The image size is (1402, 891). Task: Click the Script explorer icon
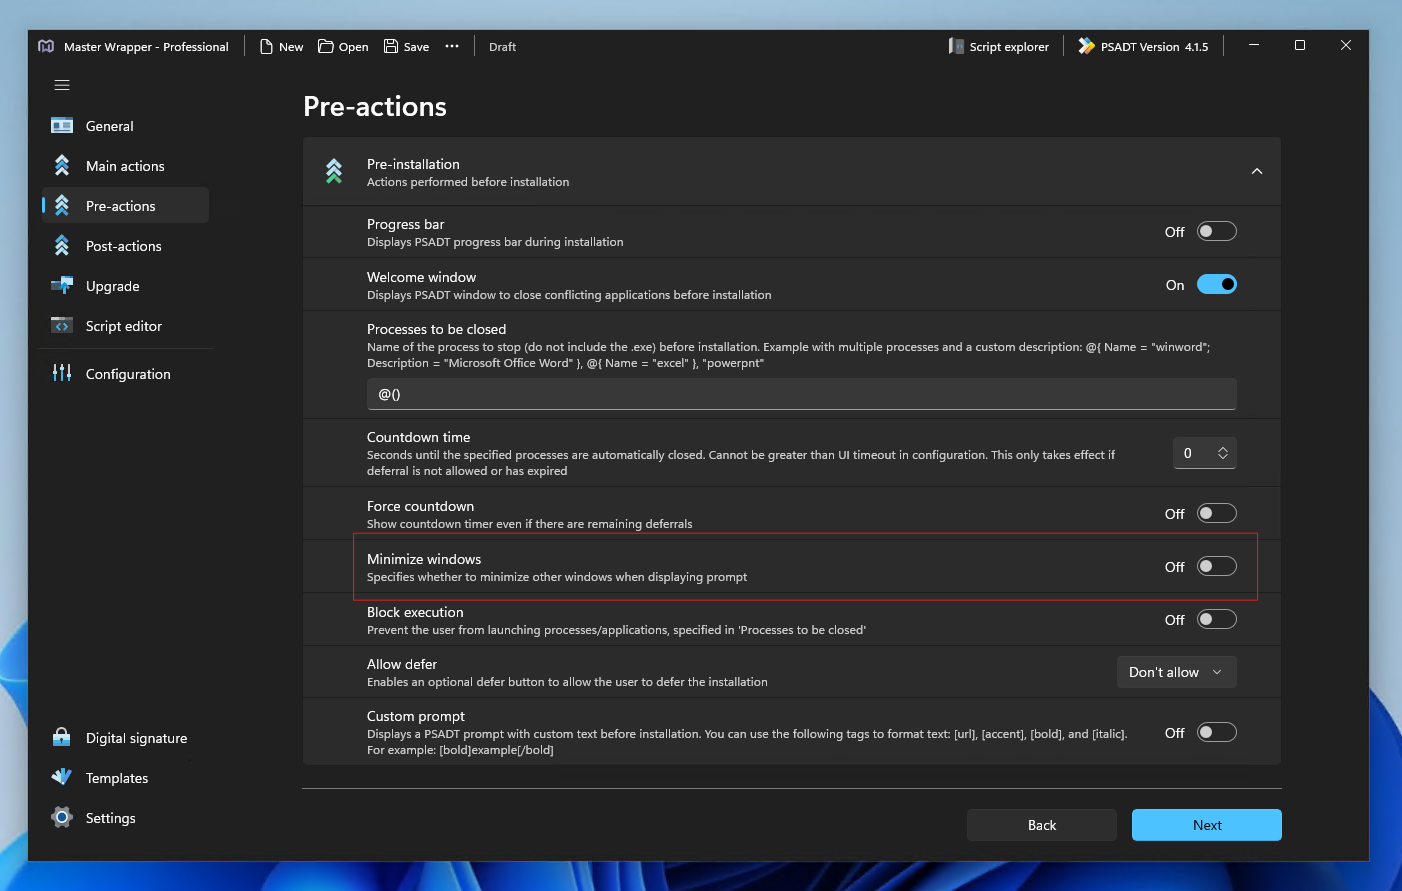956,46
